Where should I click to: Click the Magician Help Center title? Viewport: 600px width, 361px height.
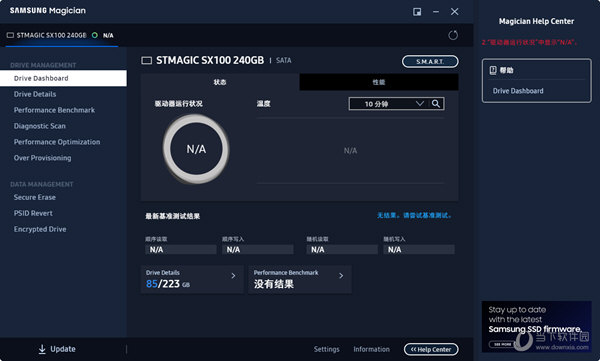click(x=536, y=21)
